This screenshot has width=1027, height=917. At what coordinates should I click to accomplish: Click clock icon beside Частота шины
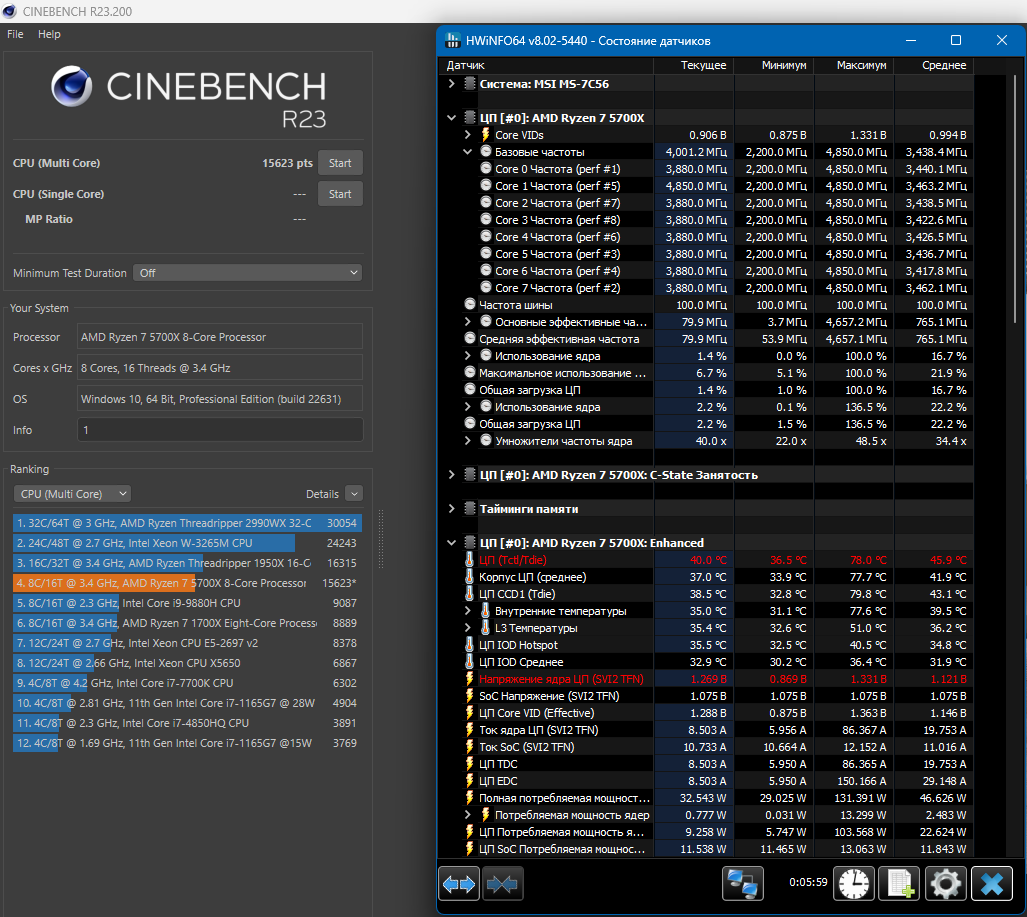pos(470,305)
